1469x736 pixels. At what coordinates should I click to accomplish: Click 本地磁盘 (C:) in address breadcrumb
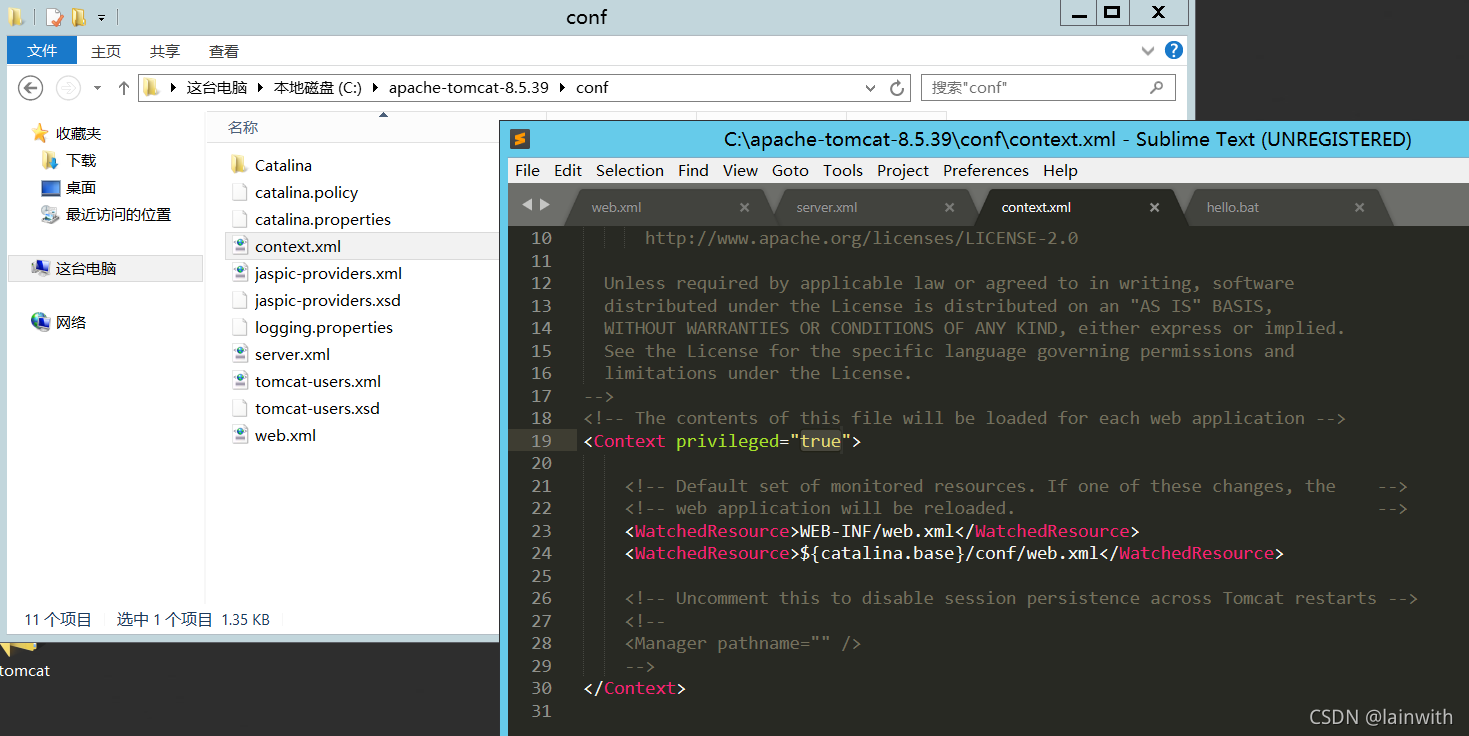318,88
